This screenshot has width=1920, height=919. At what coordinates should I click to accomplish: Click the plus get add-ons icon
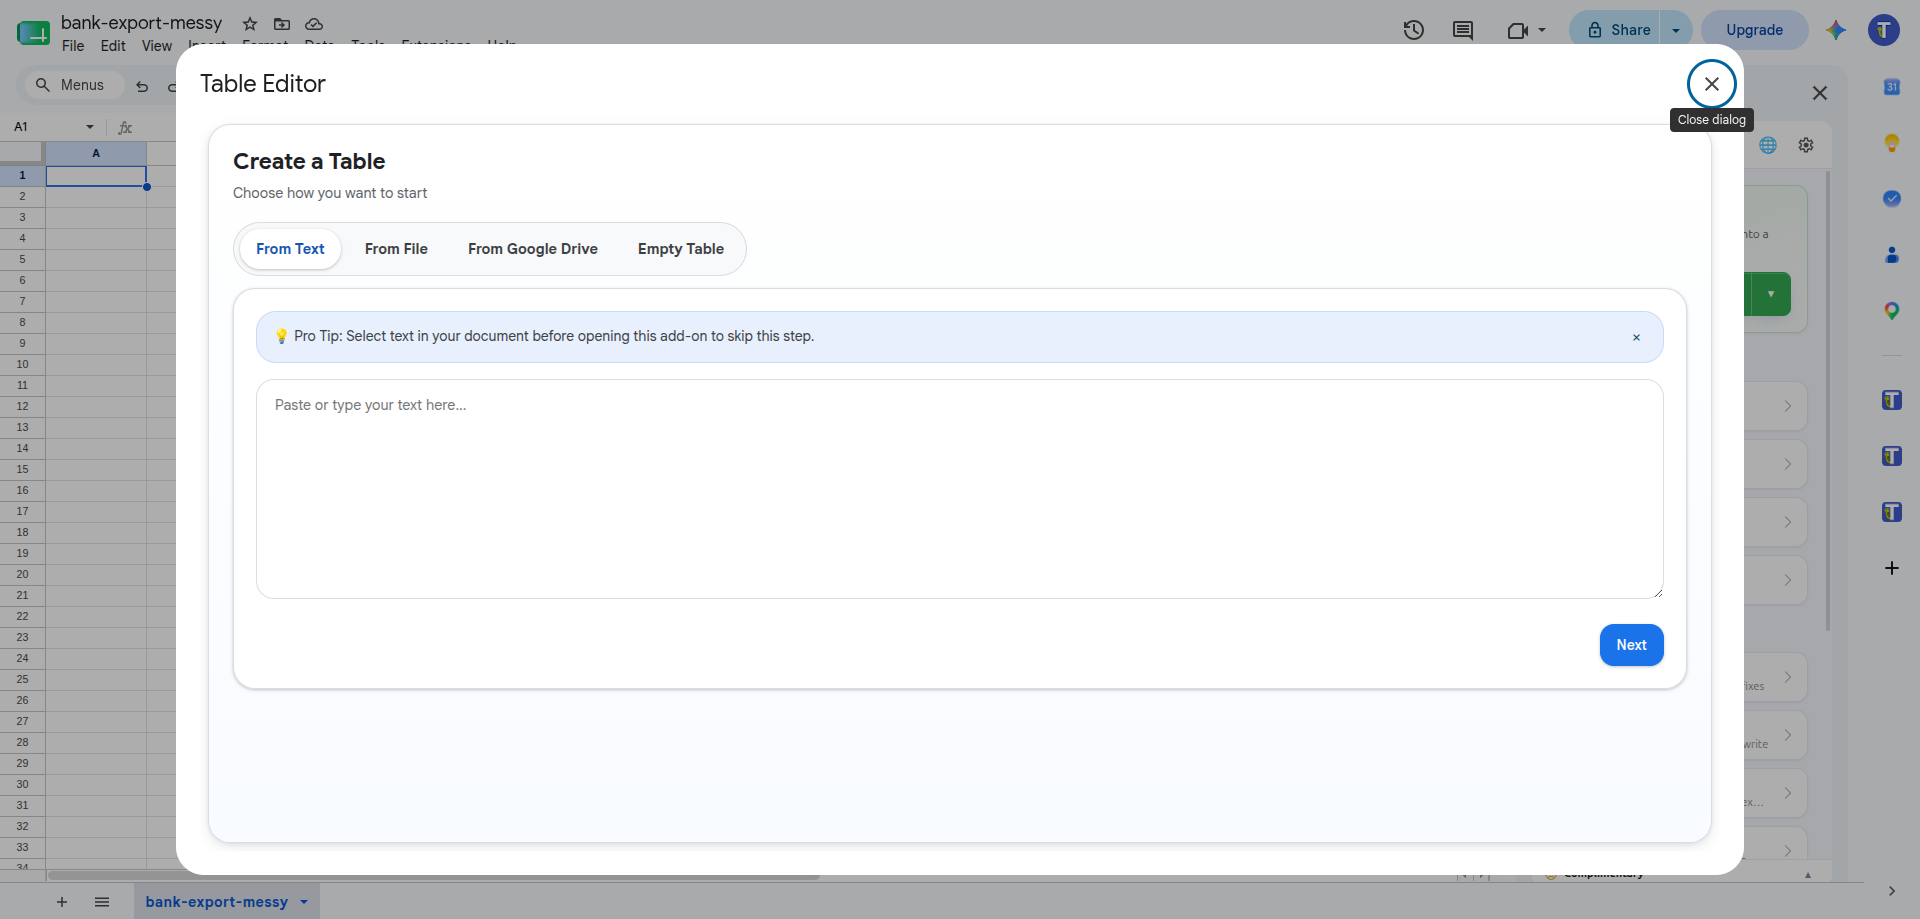tap(1892, 568)
